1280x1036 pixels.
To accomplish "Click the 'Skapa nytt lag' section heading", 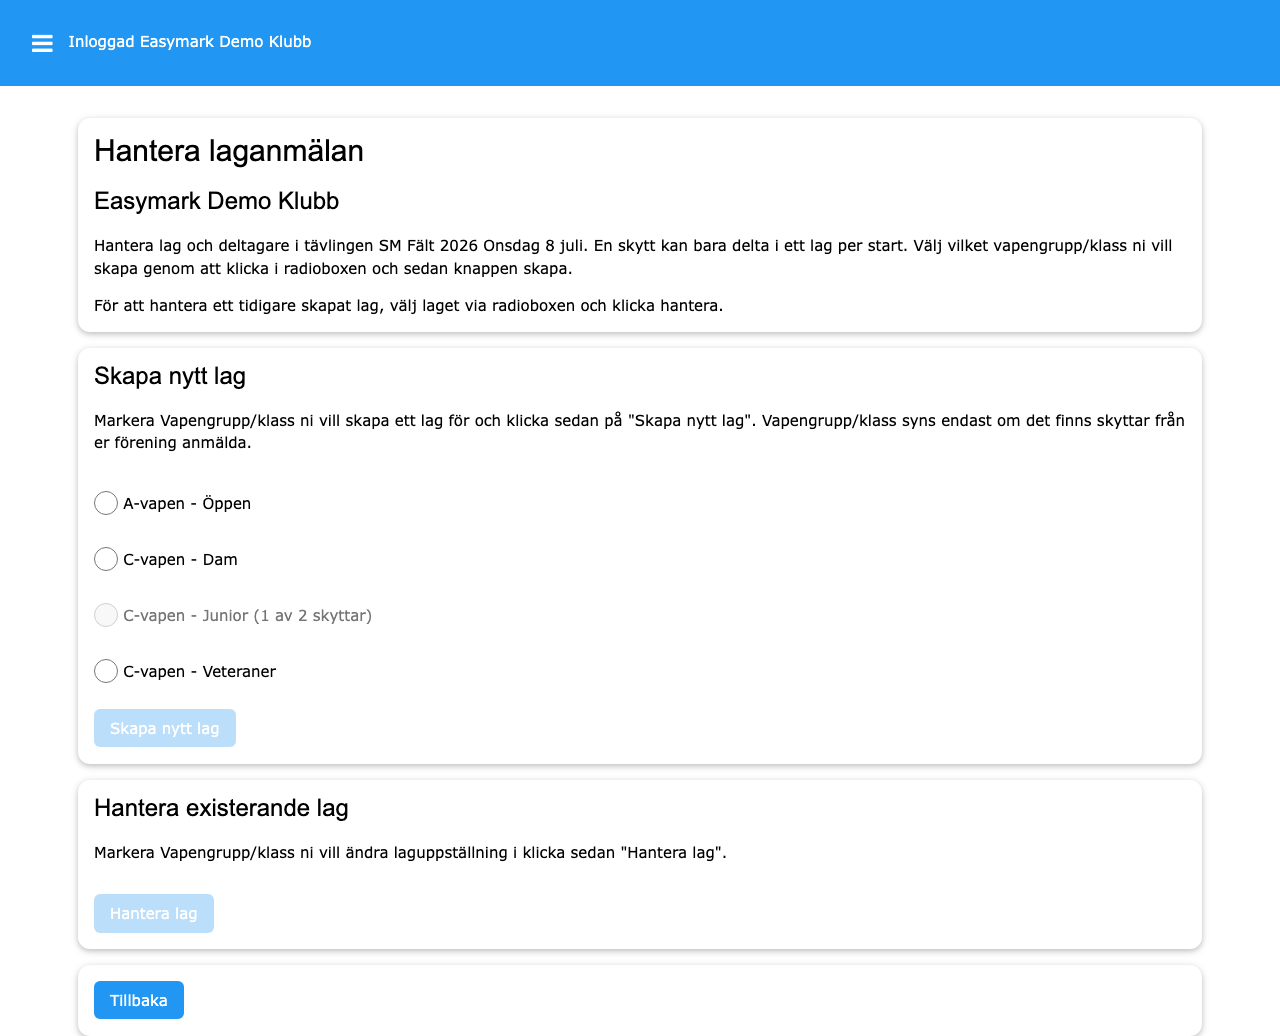I will [170, 376].
